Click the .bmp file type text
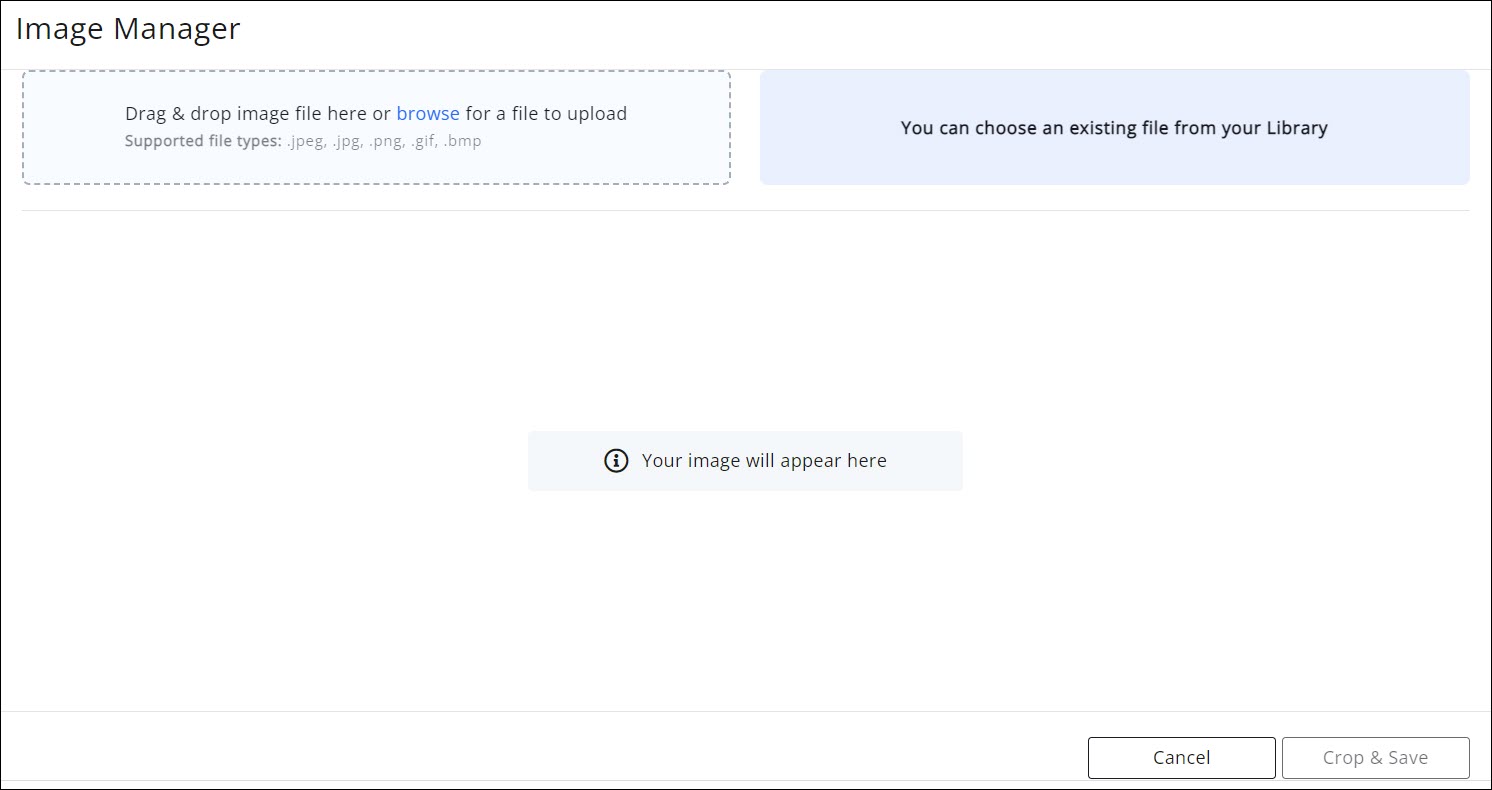1492x790 pixels. pyautogui.click(x=462, y=141)
